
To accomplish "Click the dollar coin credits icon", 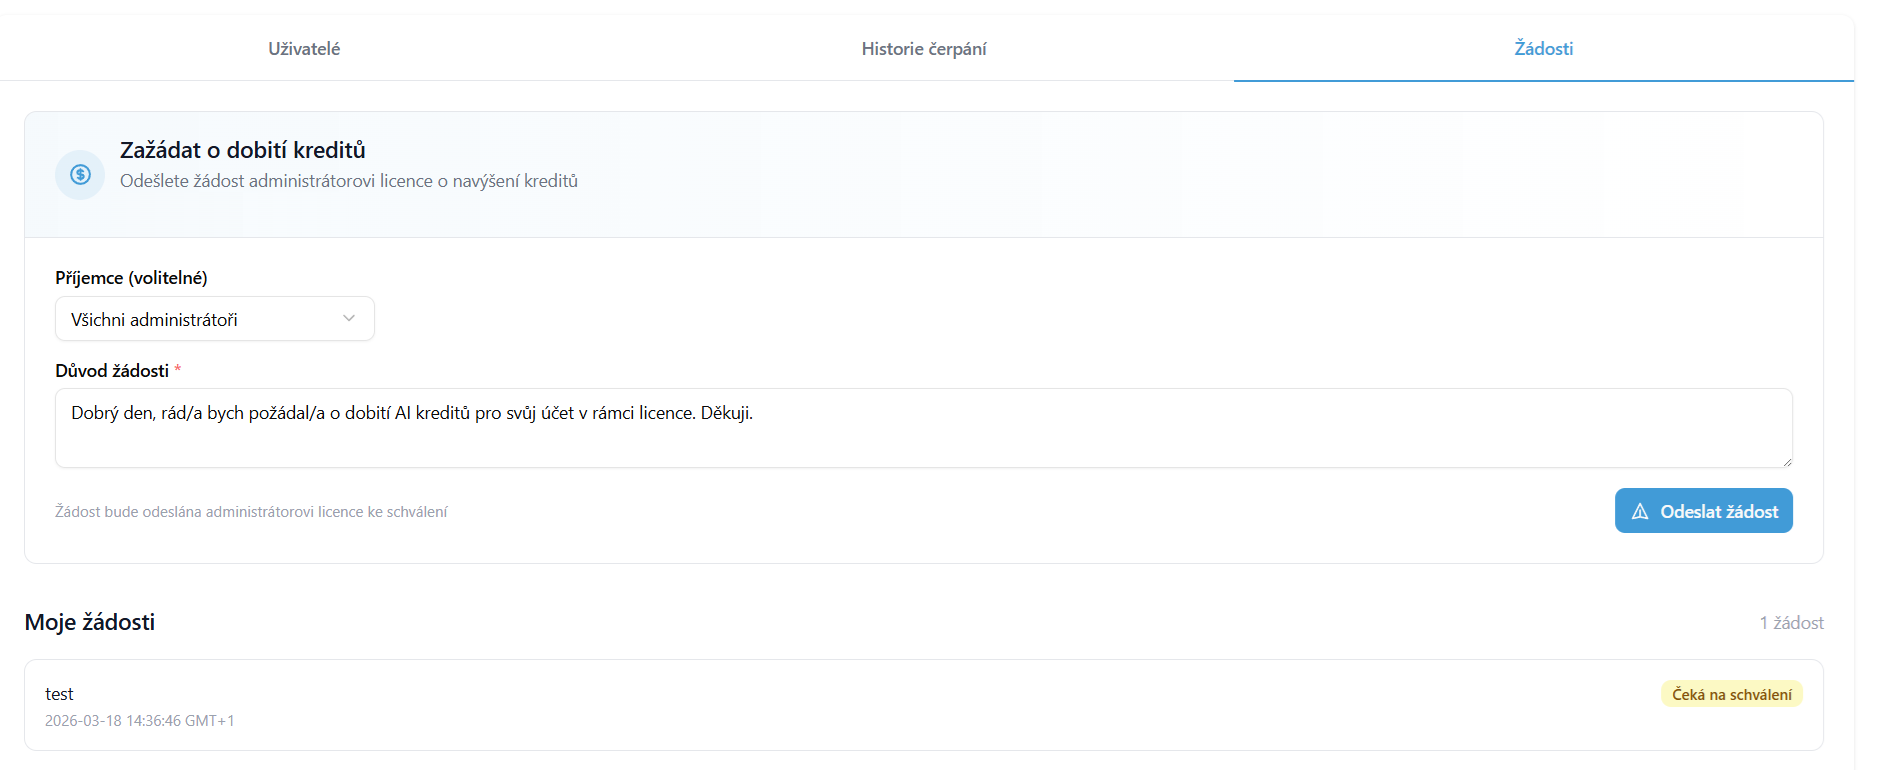I will pos(80,175).
